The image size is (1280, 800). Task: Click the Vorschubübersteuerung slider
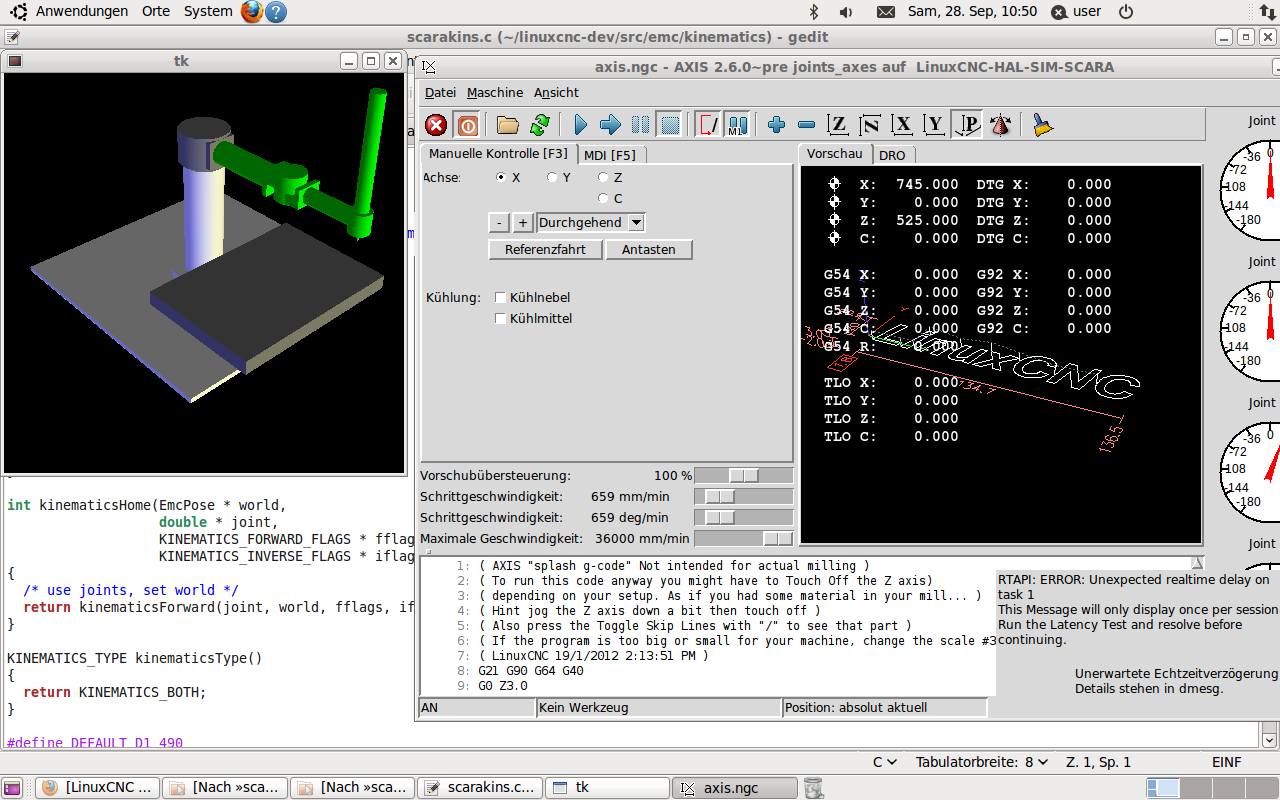tap(744, 475)
